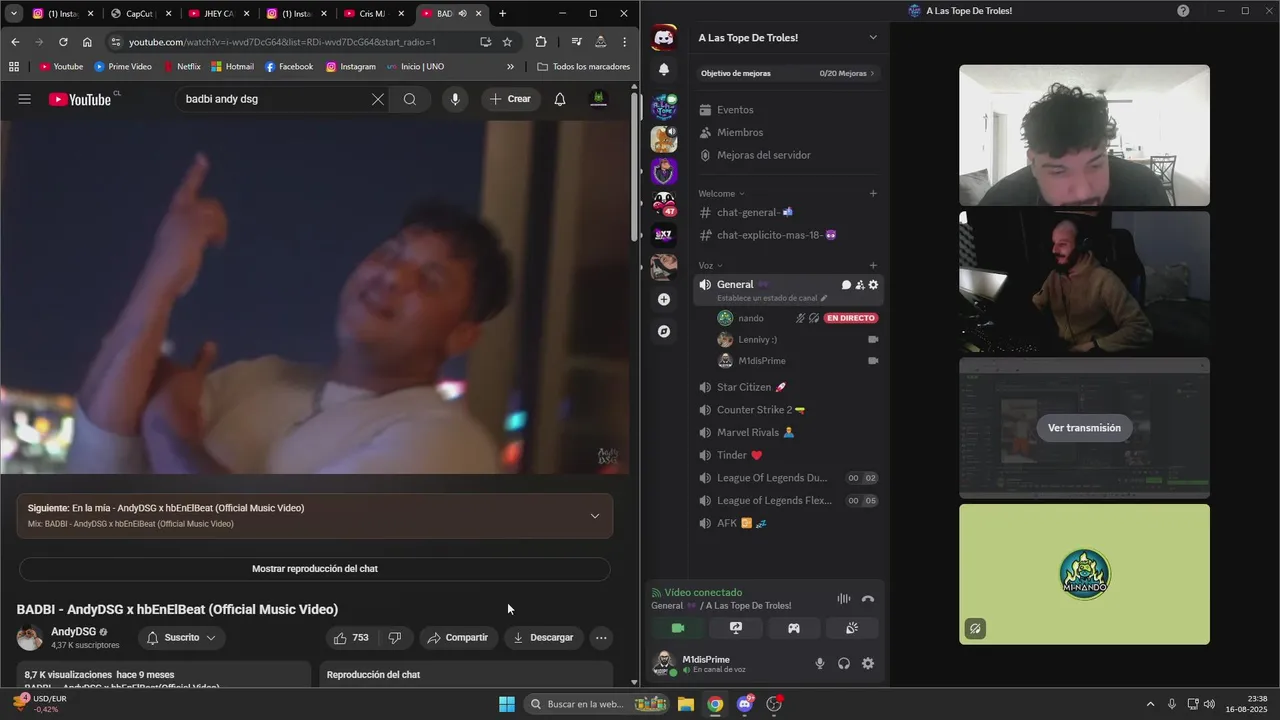The width and height of the screenshot is (1280, 720).
Task: Open Objetivo de mejoras boost progress bar
Action: pos(788,73)
